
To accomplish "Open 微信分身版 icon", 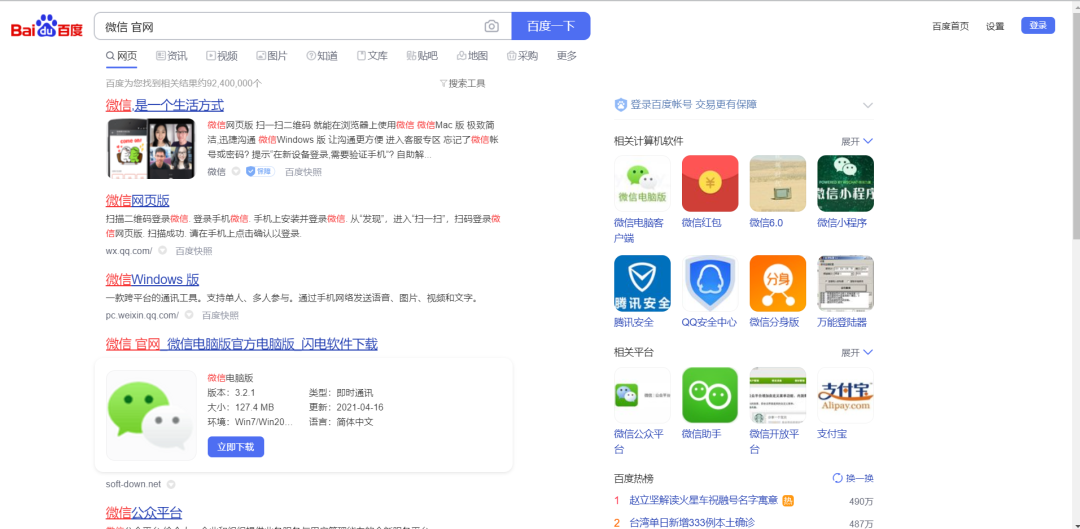I will [x=778, y=284].
